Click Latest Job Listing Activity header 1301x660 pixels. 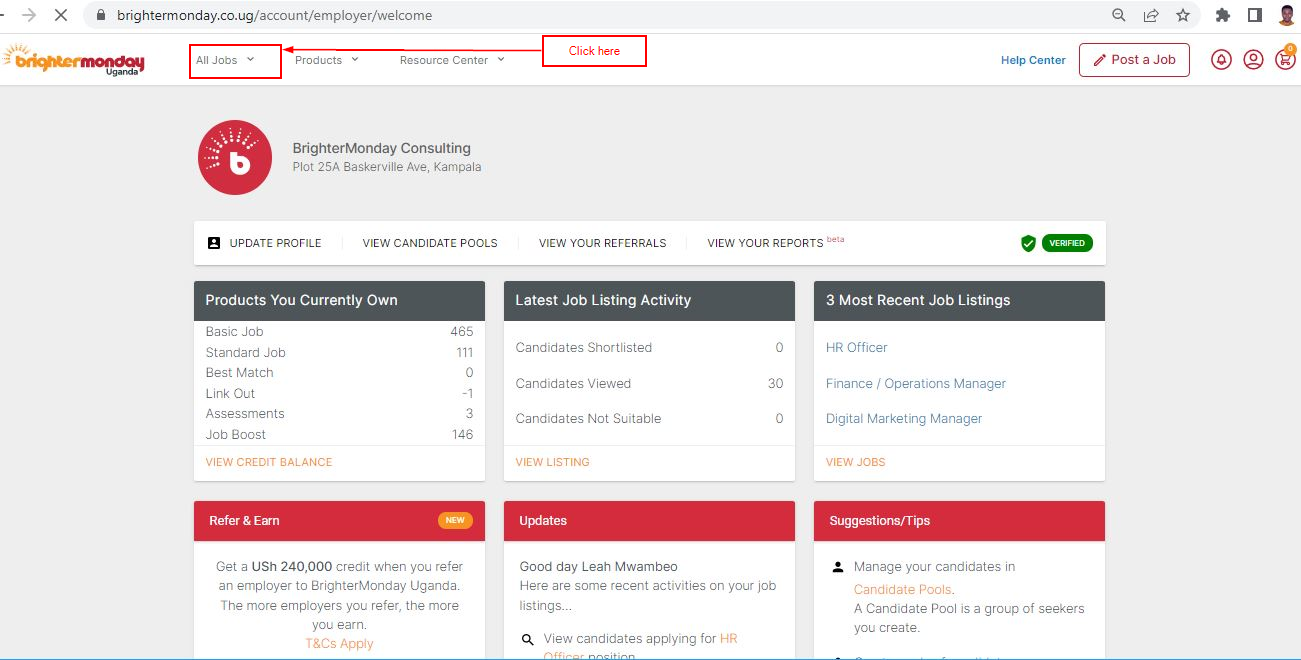649,300
